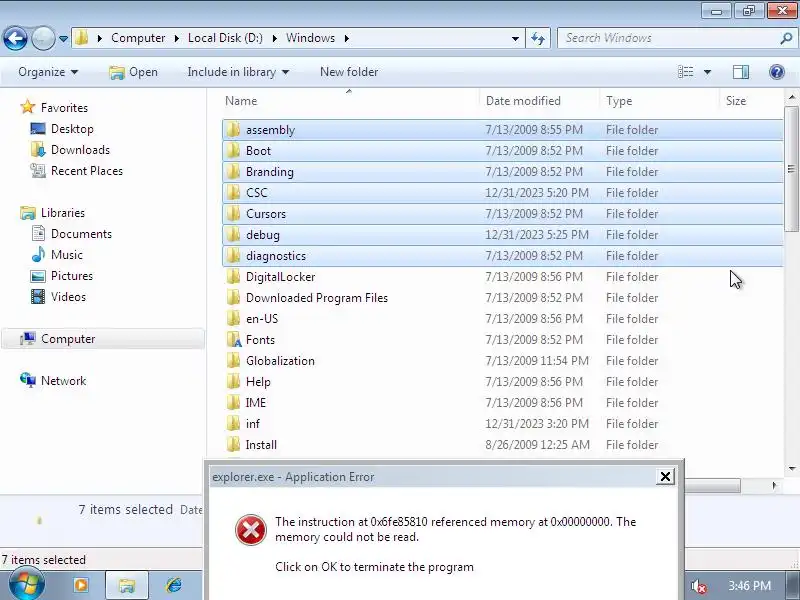Click the Boot folder icon

(x=233, y=151)
